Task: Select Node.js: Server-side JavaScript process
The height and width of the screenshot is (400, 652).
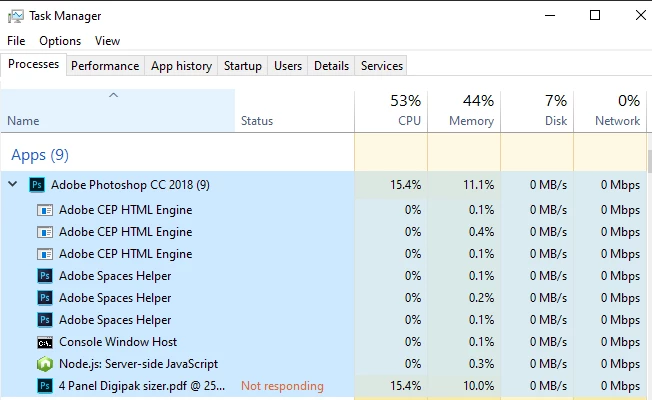Action: point(324,364)
